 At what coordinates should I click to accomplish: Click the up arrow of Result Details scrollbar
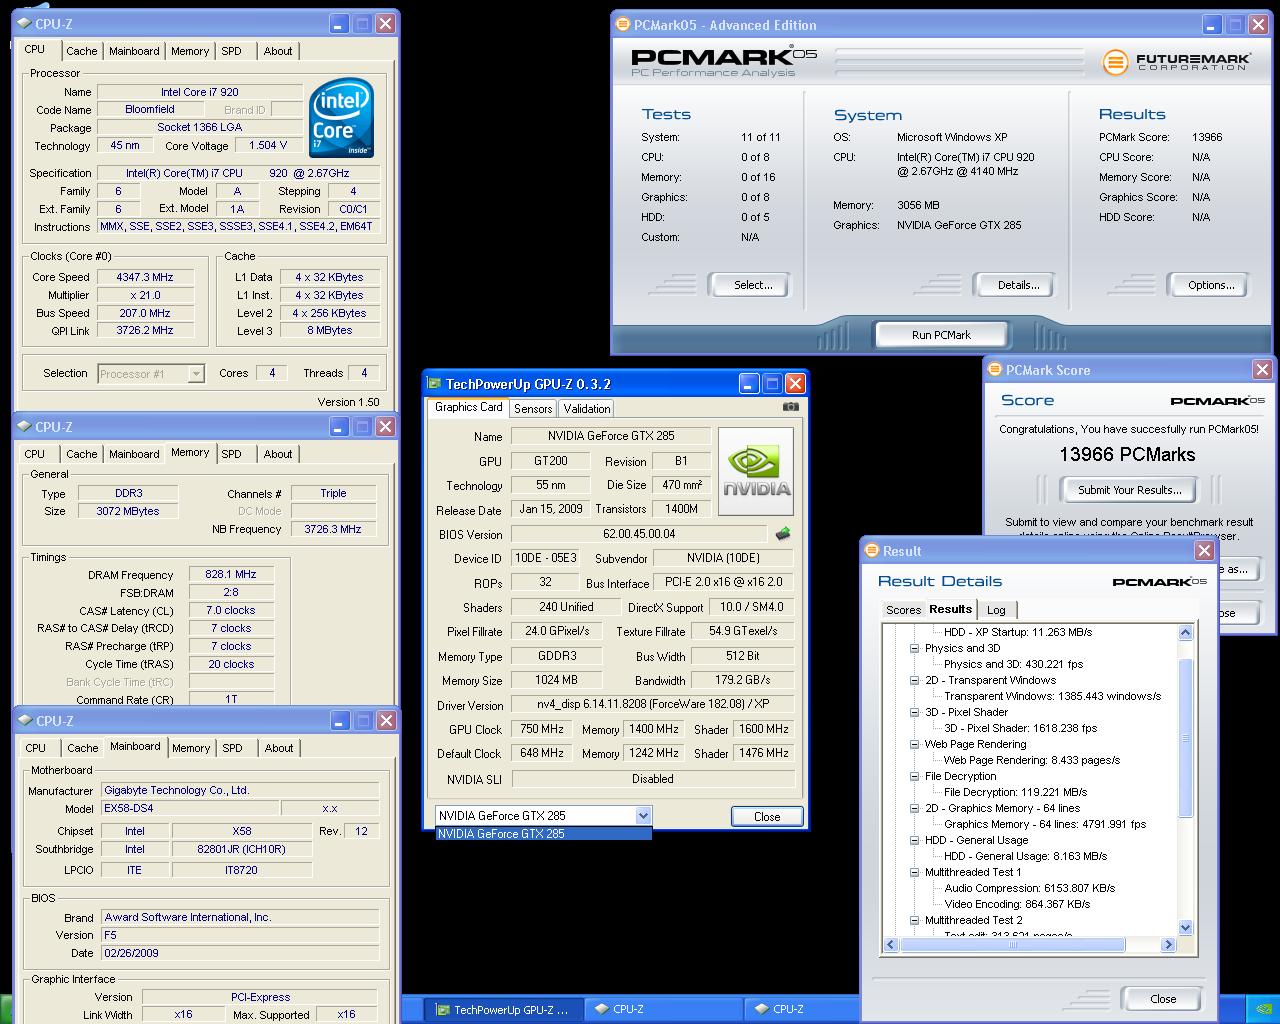(1185, 632)
